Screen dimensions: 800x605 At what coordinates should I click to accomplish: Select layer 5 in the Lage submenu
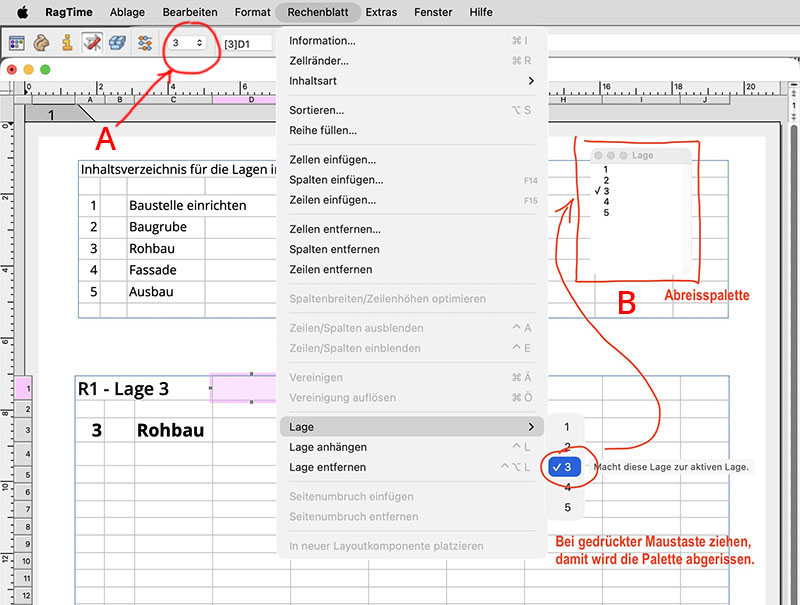pyautogui.click(x=567, y=507)
